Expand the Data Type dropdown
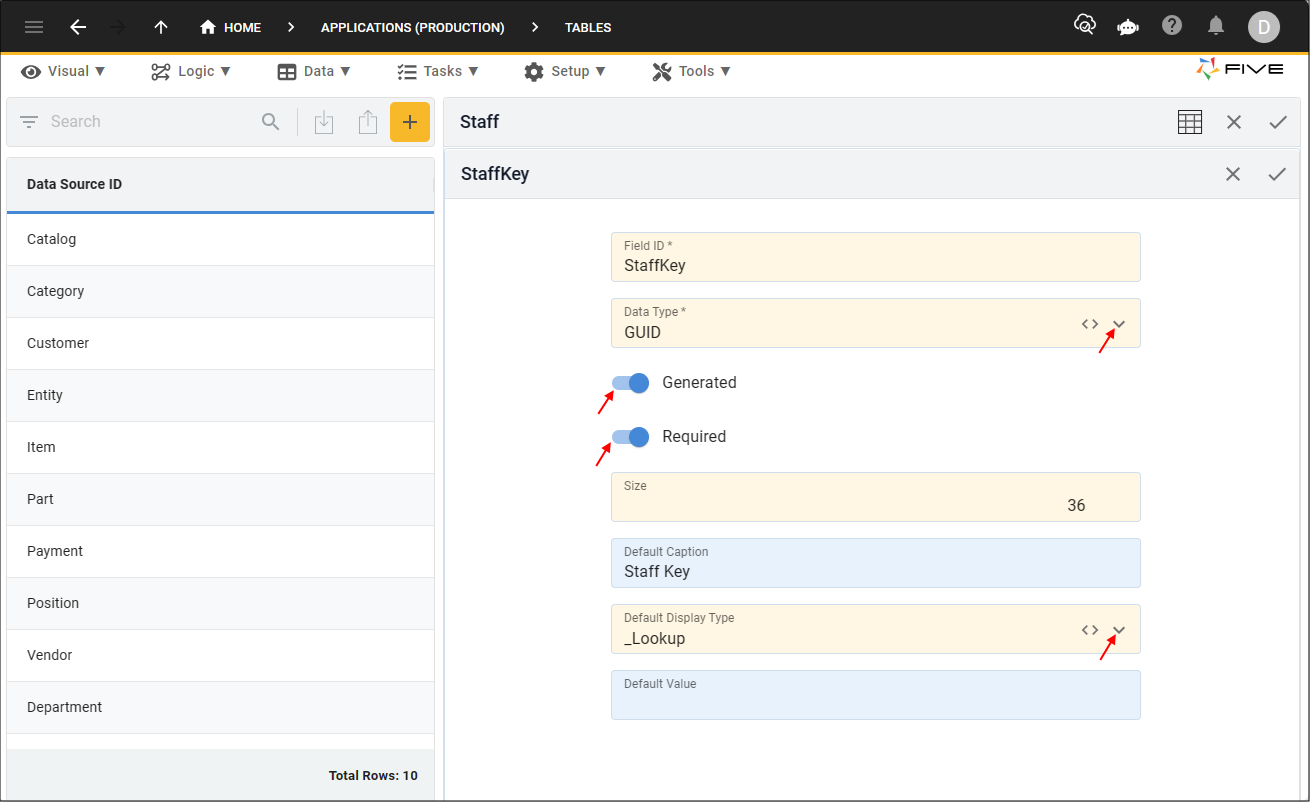The width and height of the screenshot is (1310, 802). click(1120, 324)
